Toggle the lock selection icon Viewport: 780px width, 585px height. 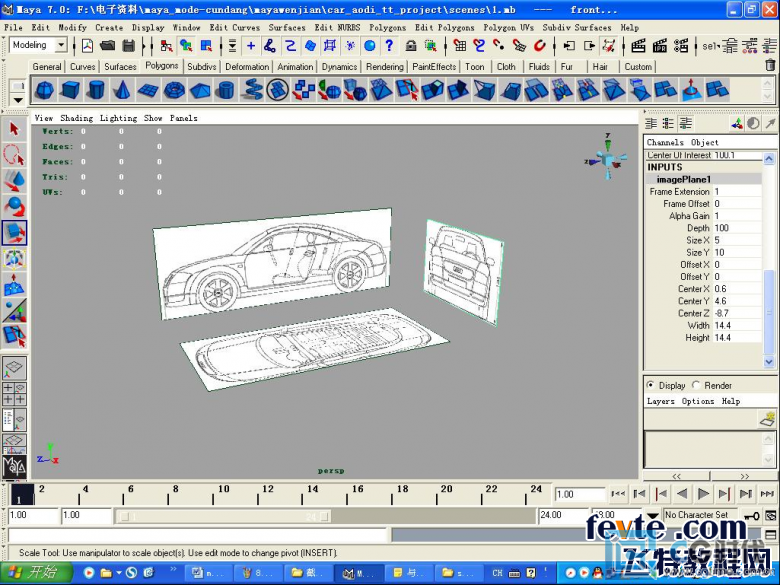(x=410, y=46)
